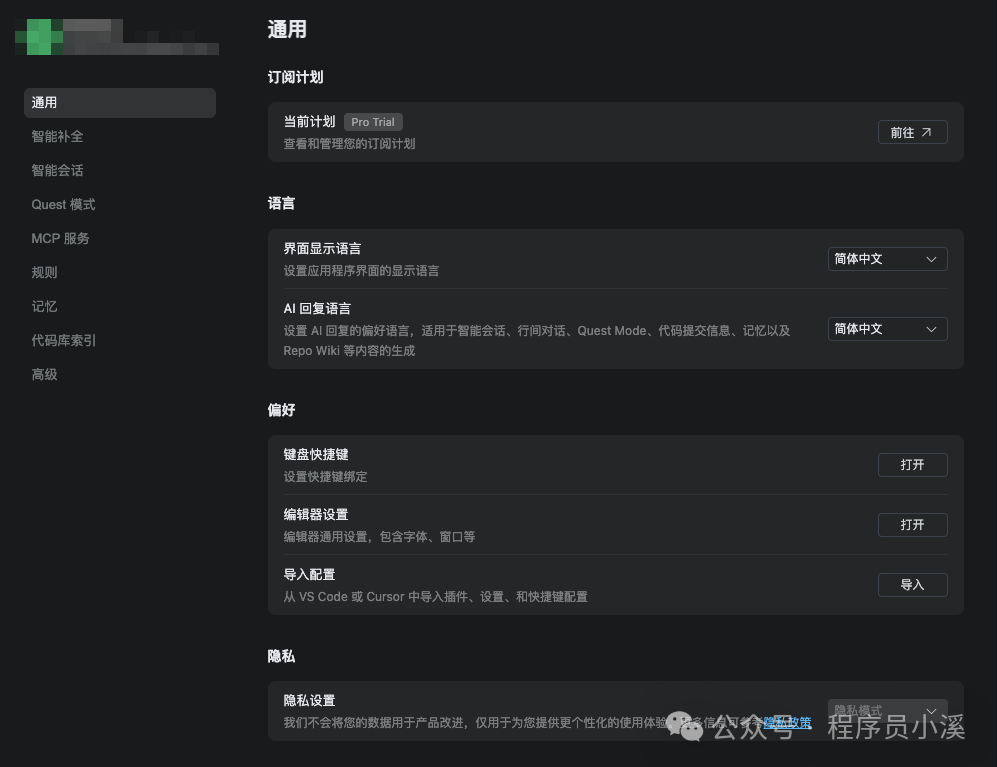Viewport: 997px width, 767px height.
Task: Click 打开 next to 键盘快捷键
Action: coord(911,464)
